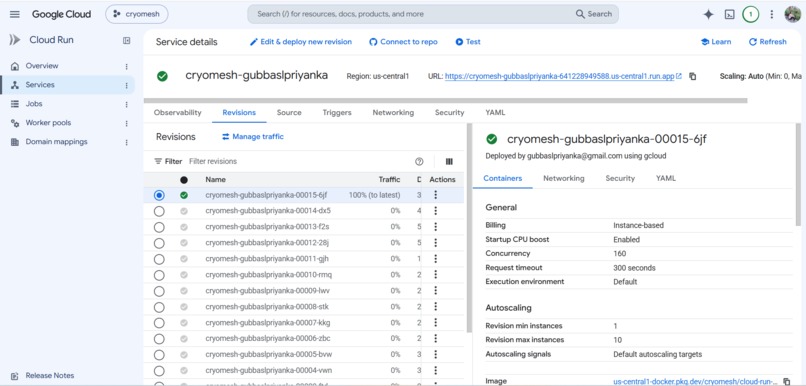
Task: Open actions menu for revision 00009-lwv
Action: pyautogui.click(x=435, y=290)
